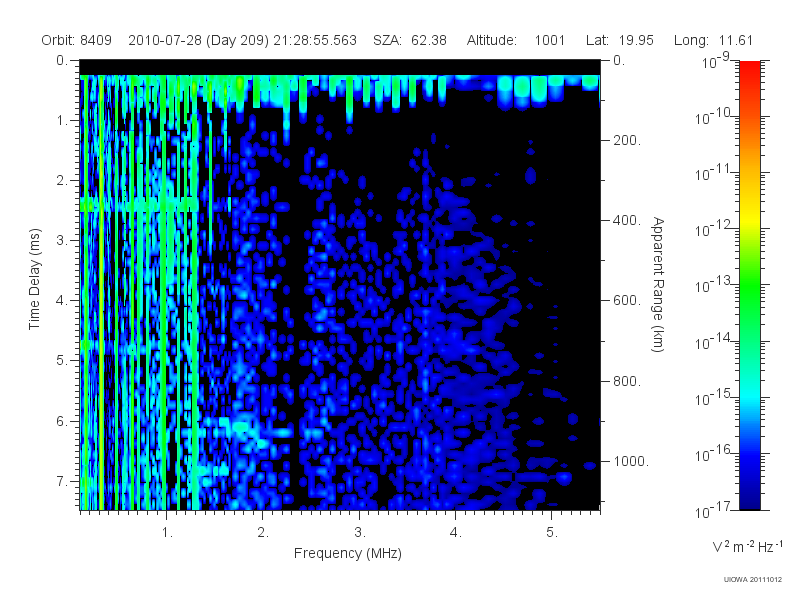Click the '5.' tick on the frequency axis

pos(552,532)
